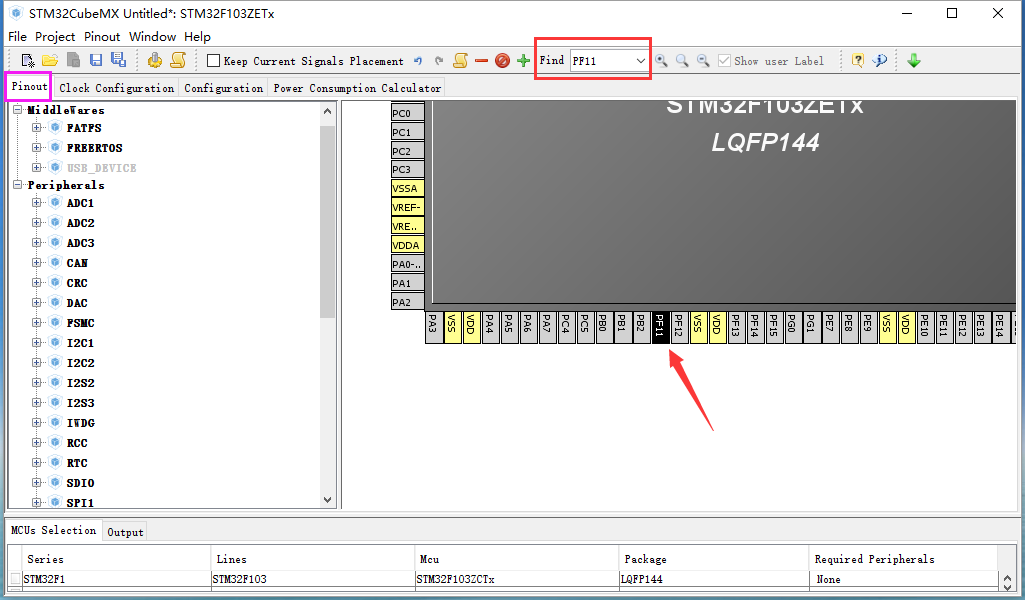
Task: Open the Window menu
Action: 152,37
